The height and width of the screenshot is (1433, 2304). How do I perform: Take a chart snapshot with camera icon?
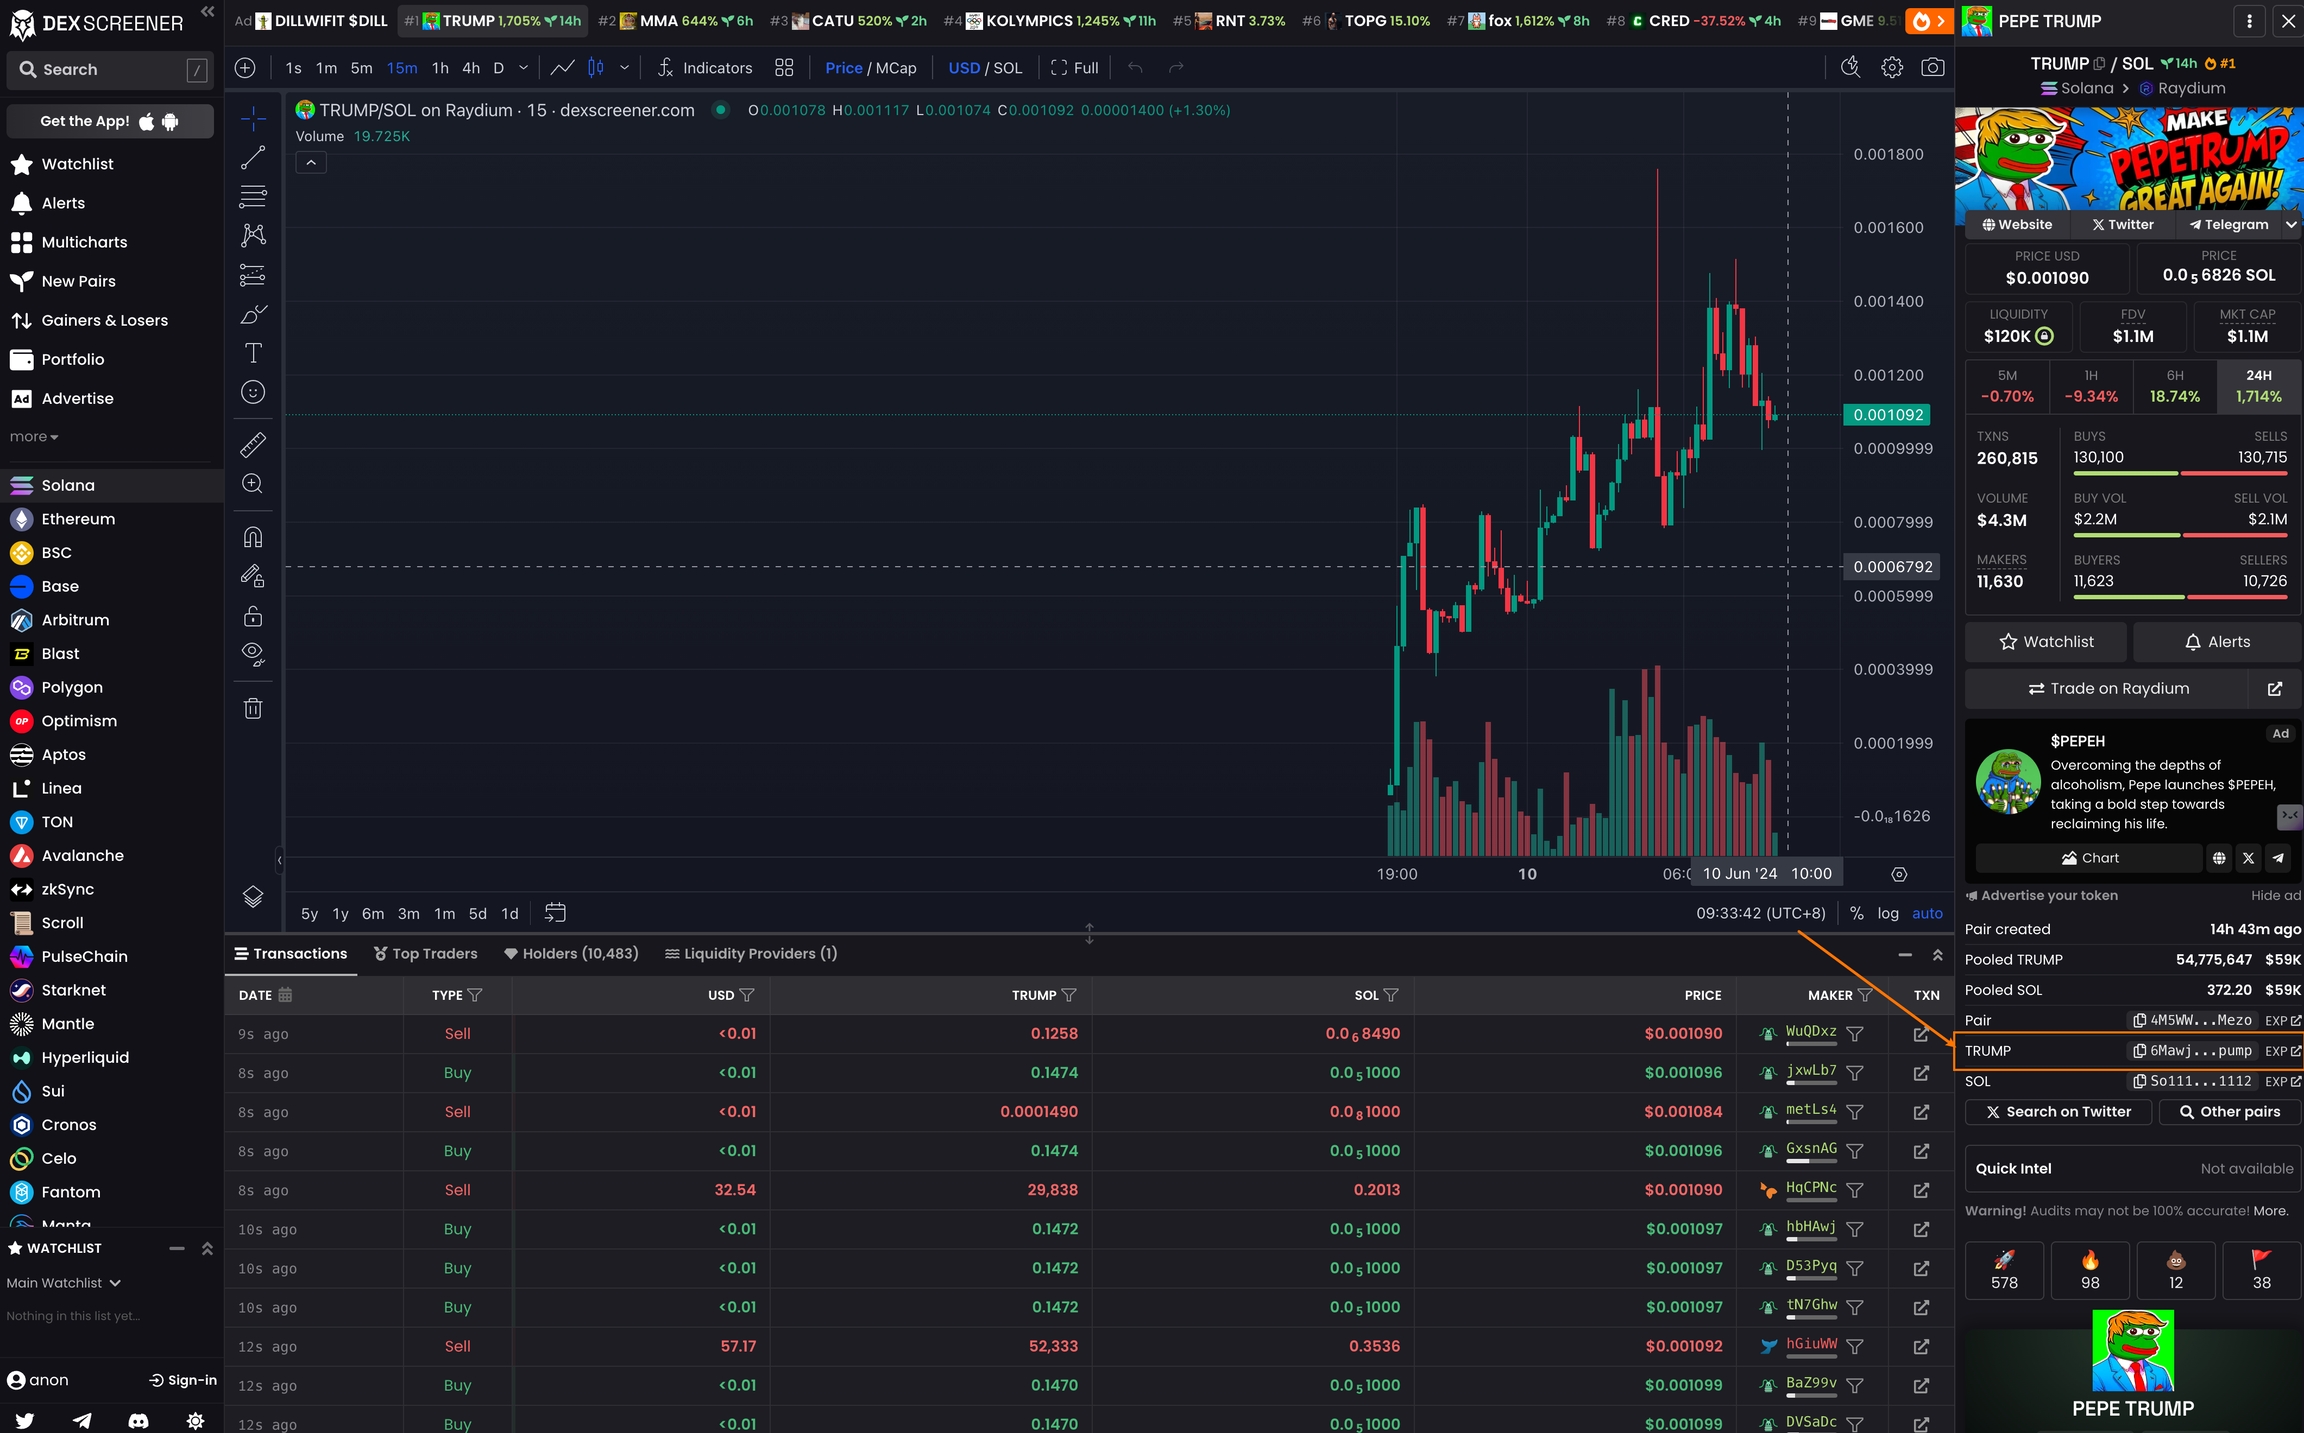coord(1932,68)
